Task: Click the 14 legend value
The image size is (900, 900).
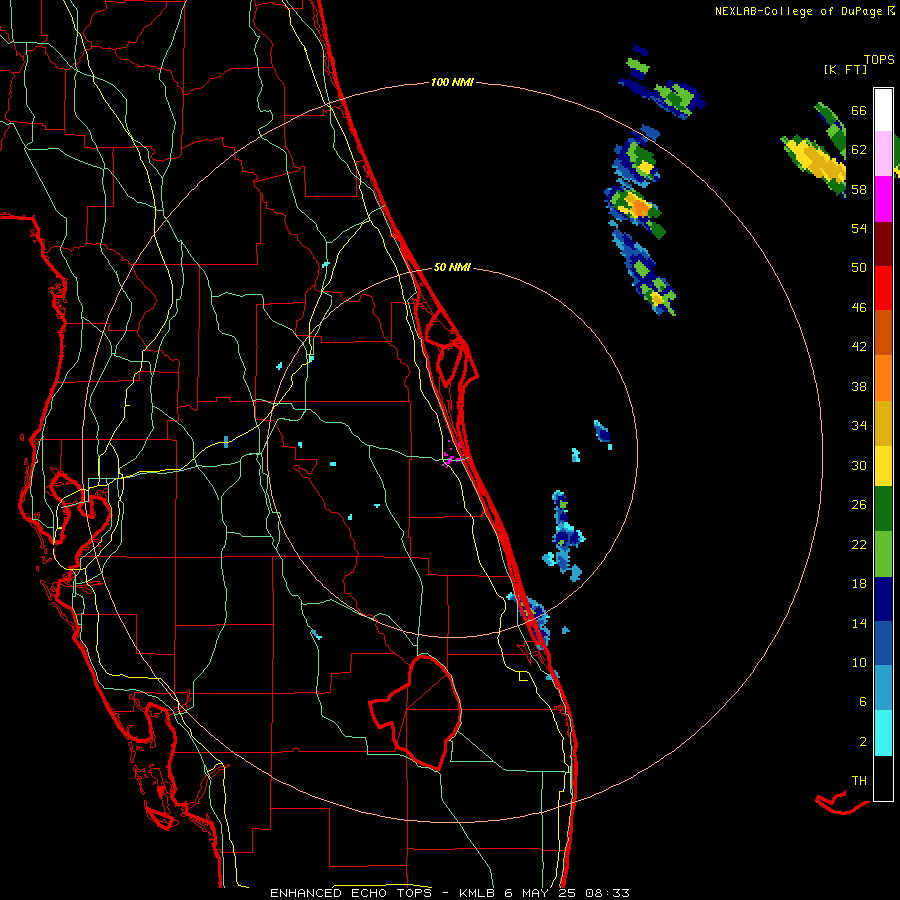Action: tap(859, 623)
